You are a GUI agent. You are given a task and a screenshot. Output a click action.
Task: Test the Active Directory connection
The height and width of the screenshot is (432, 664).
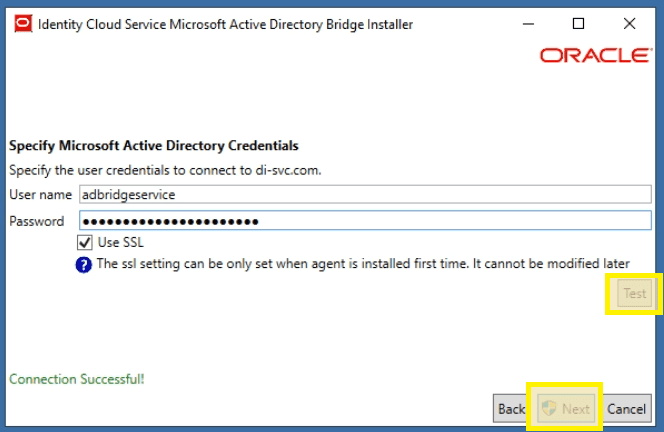coord(634,293)
